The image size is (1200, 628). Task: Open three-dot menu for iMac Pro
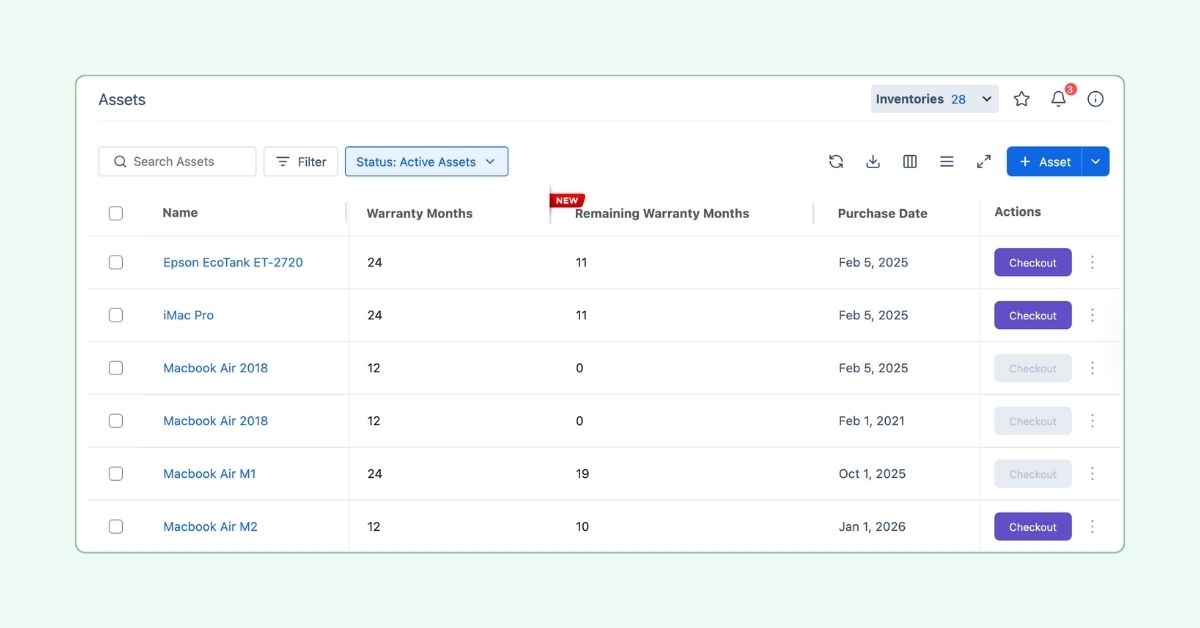click(1092, 315)
